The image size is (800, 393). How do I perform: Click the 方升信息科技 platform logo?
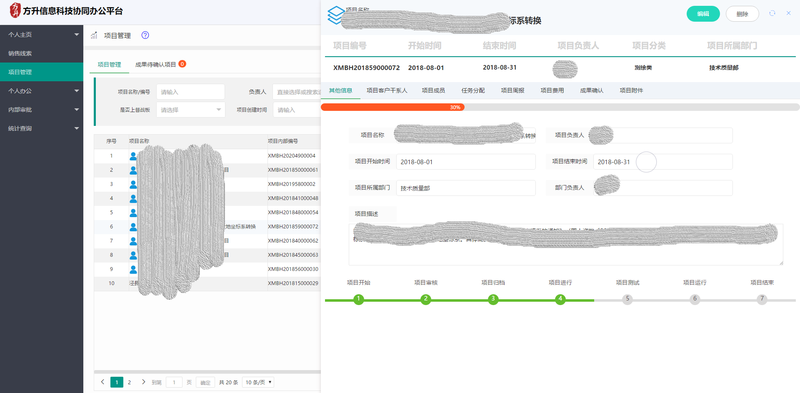pos(16,10)
